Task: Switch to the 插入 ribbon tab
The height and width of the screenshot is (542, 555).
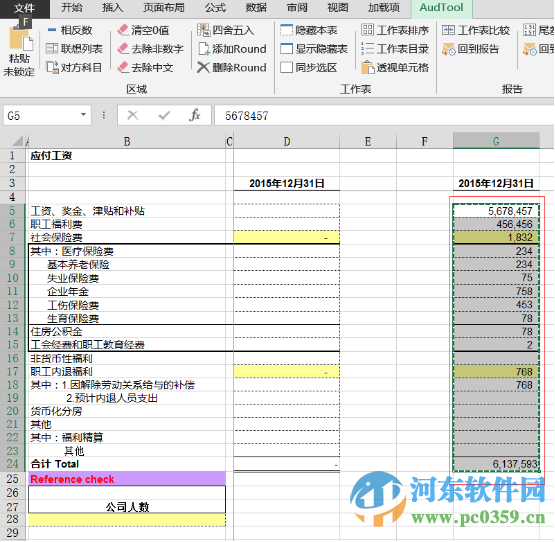Action: [x=112, y=7]
